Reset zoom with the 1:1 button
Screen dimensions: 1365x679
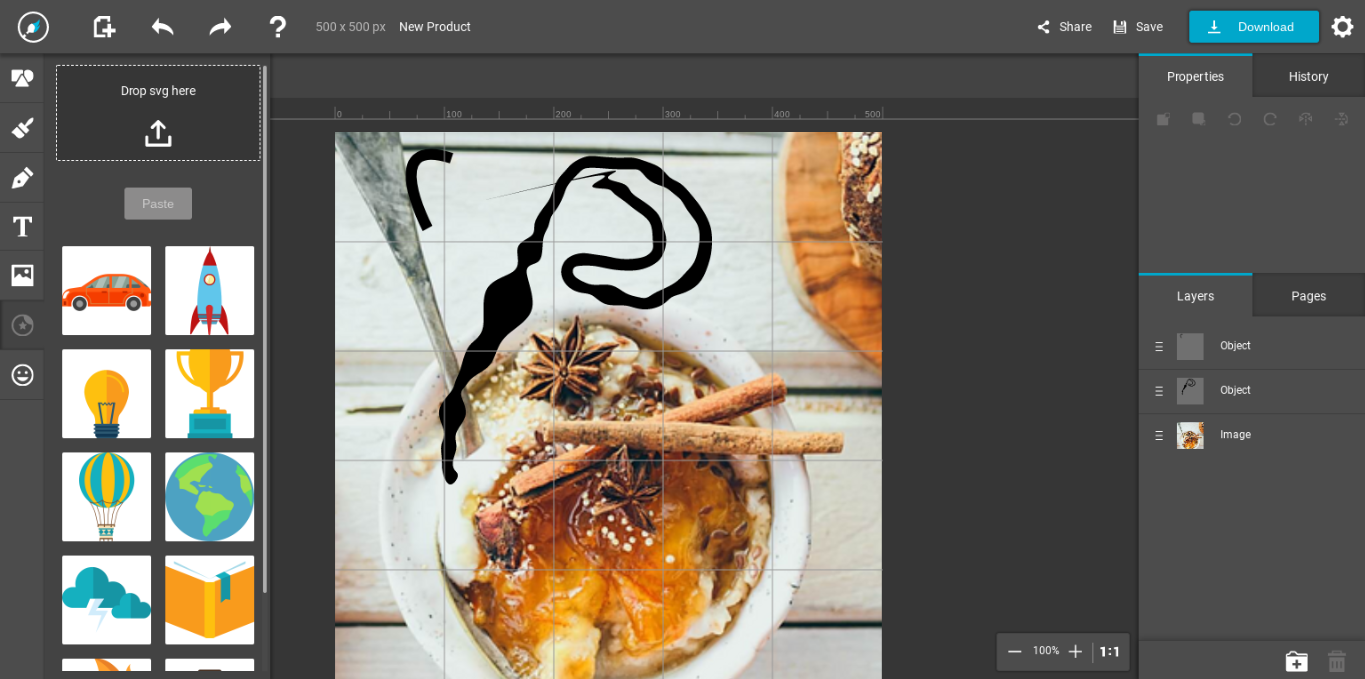1110,651
